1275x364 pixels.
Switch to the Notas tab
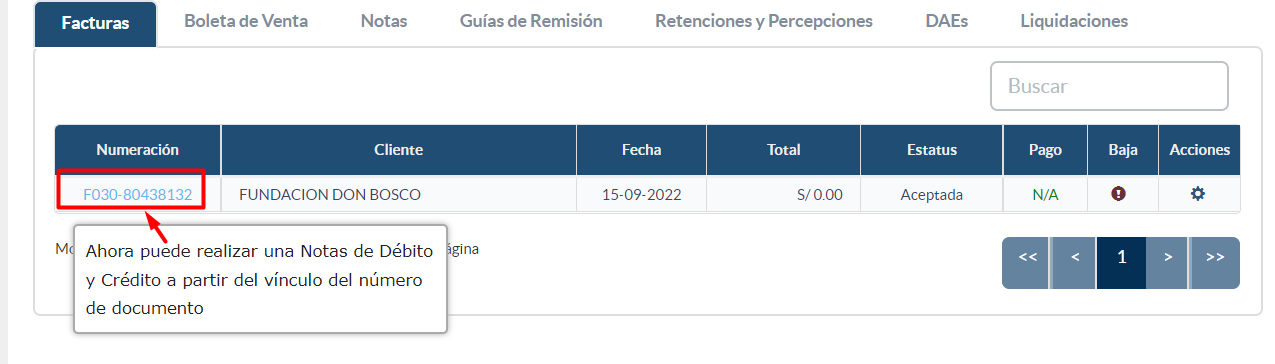[384, 20]
